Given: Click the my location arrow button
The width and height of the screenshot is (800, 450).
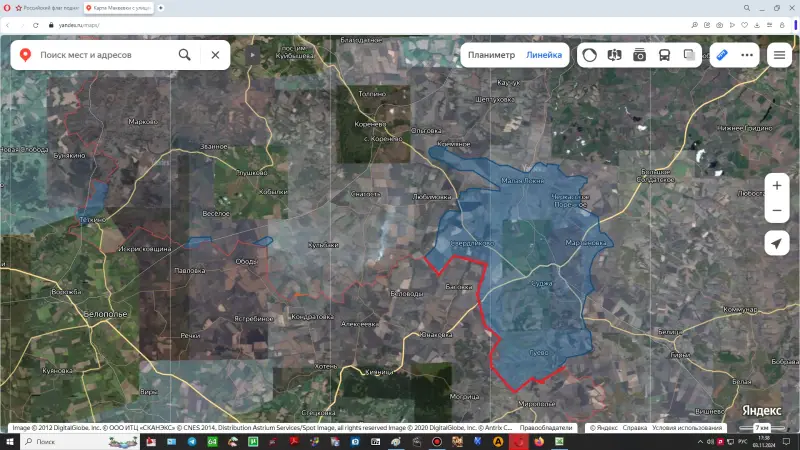Looking at the screenshot, I should tap(777, 243).
